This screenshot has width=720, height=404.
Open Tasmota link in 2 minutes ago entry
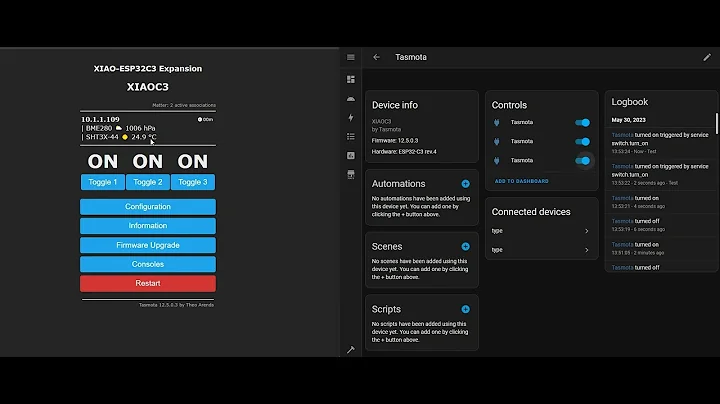[x=622, y=245]
